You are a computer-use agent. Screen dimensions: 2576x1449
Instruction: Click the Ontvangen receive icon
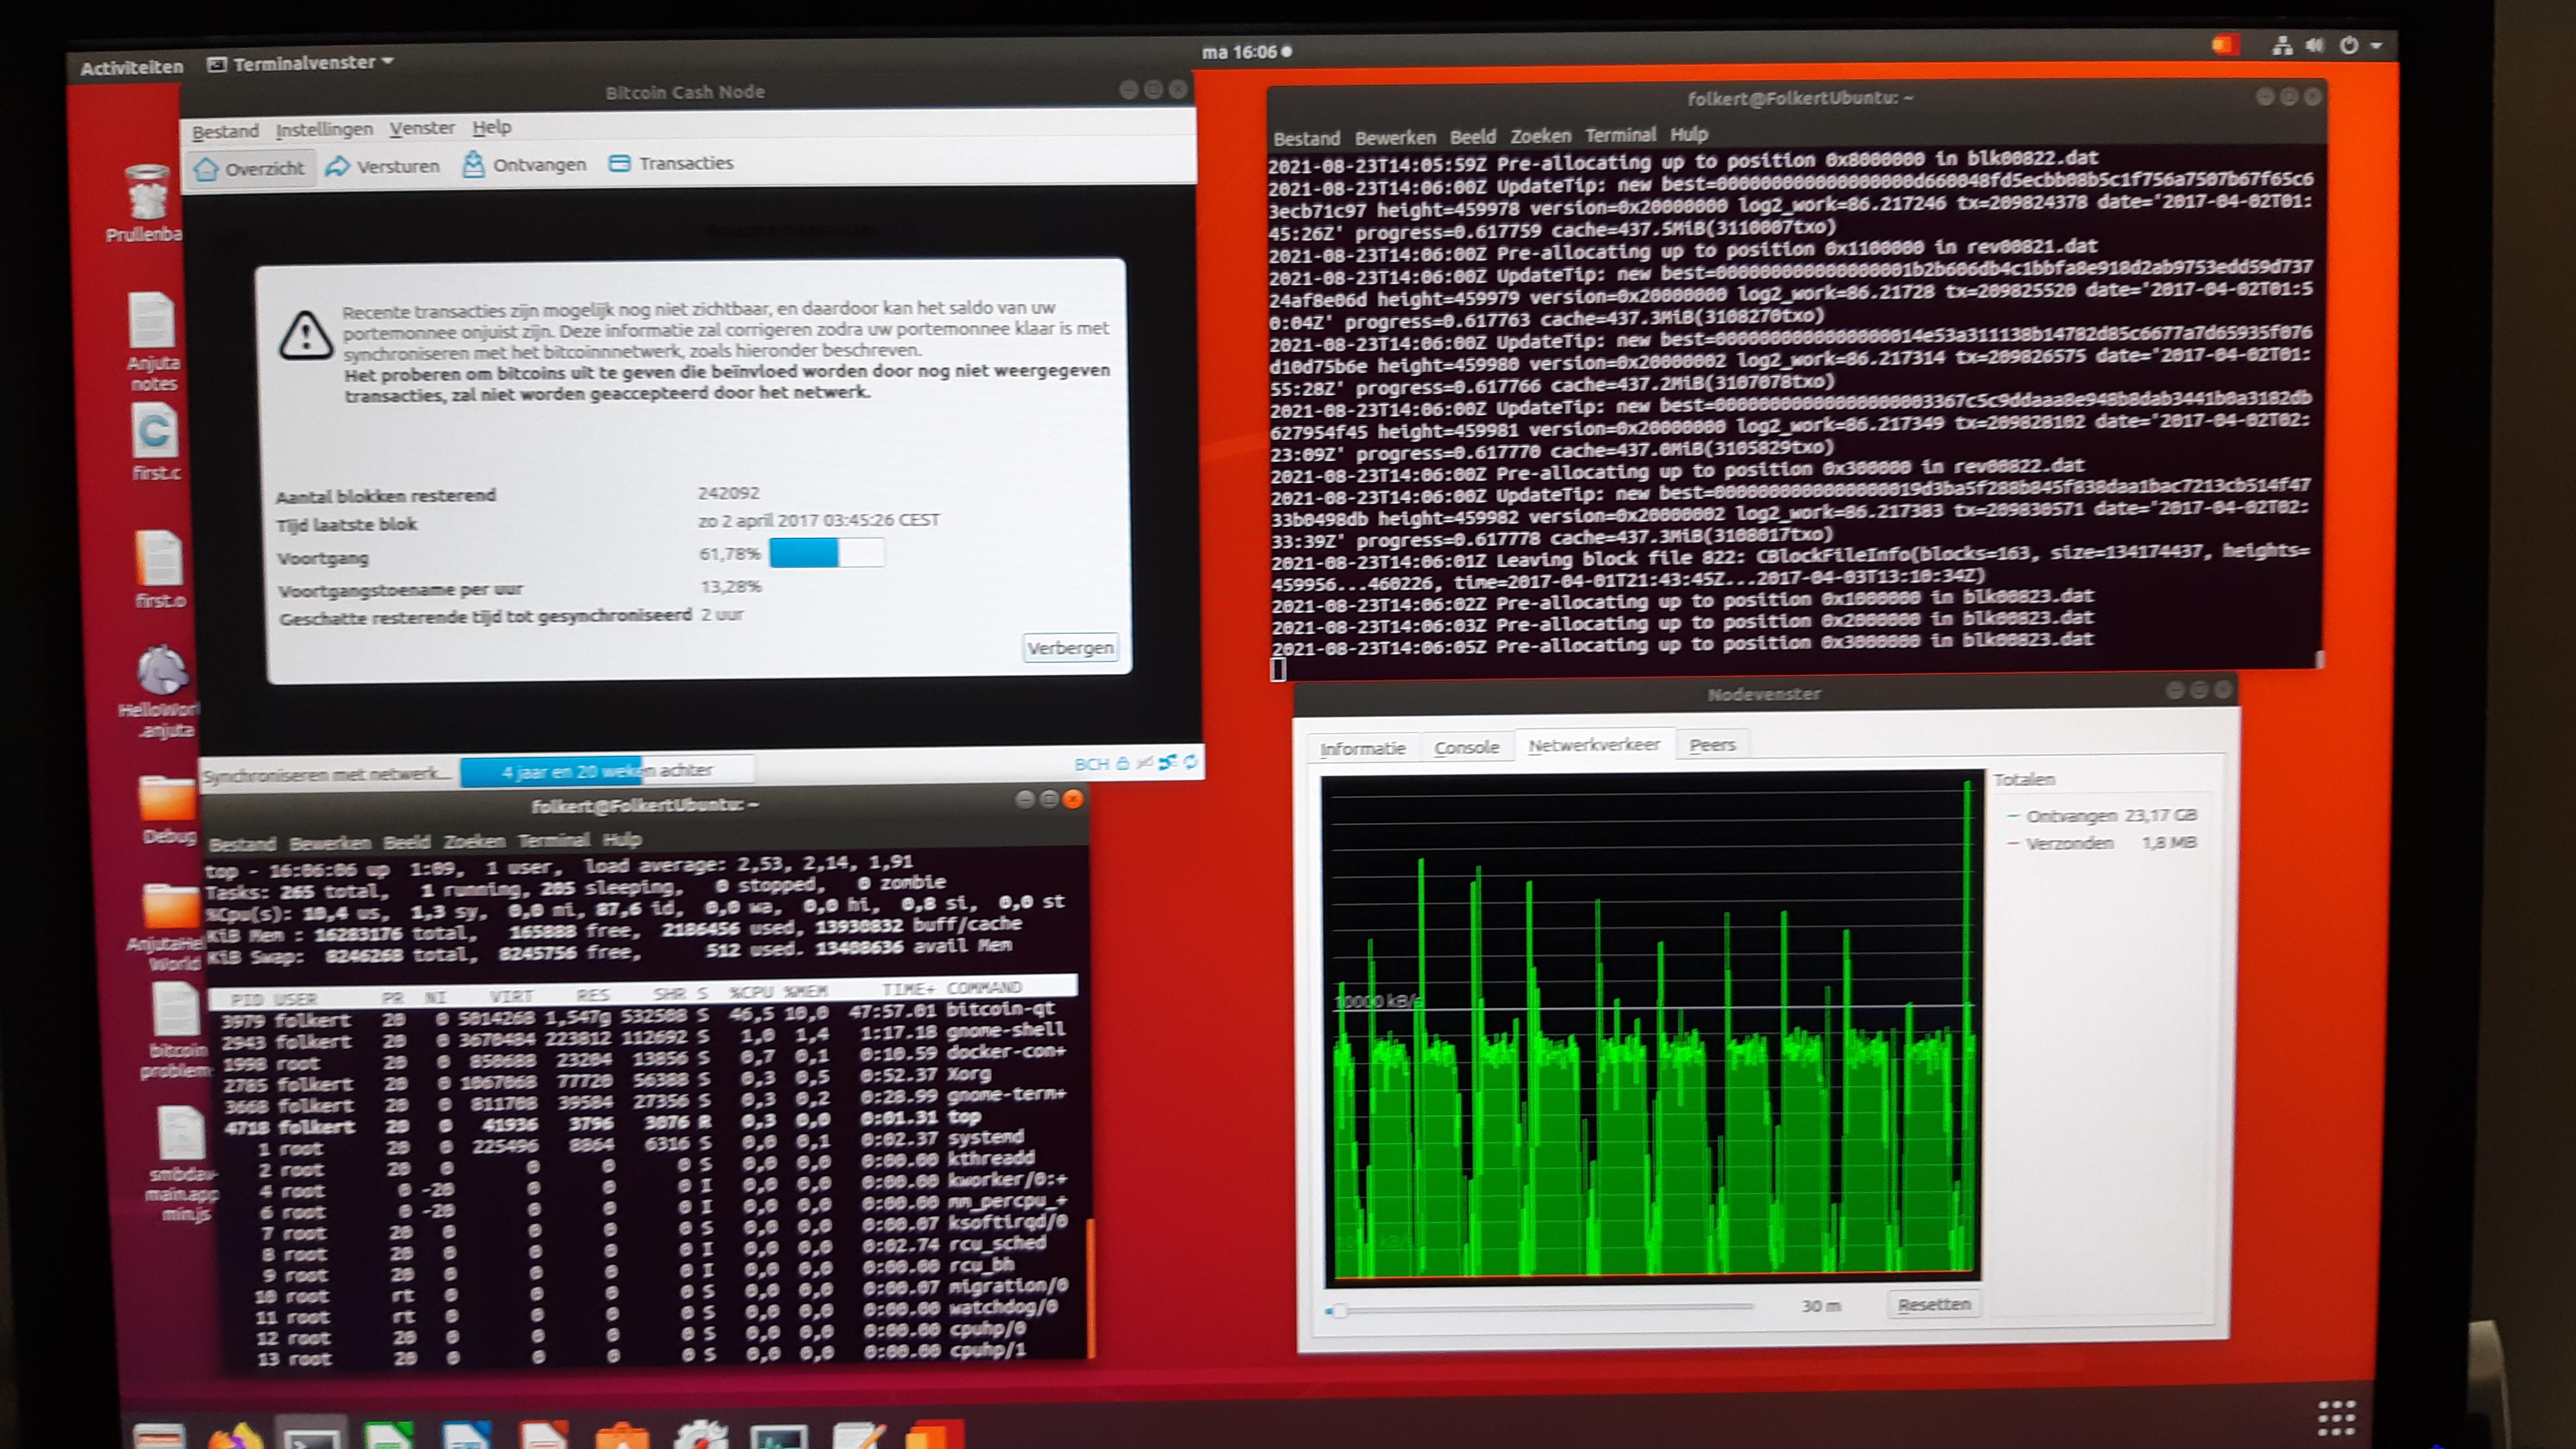[x=473, y=164]
